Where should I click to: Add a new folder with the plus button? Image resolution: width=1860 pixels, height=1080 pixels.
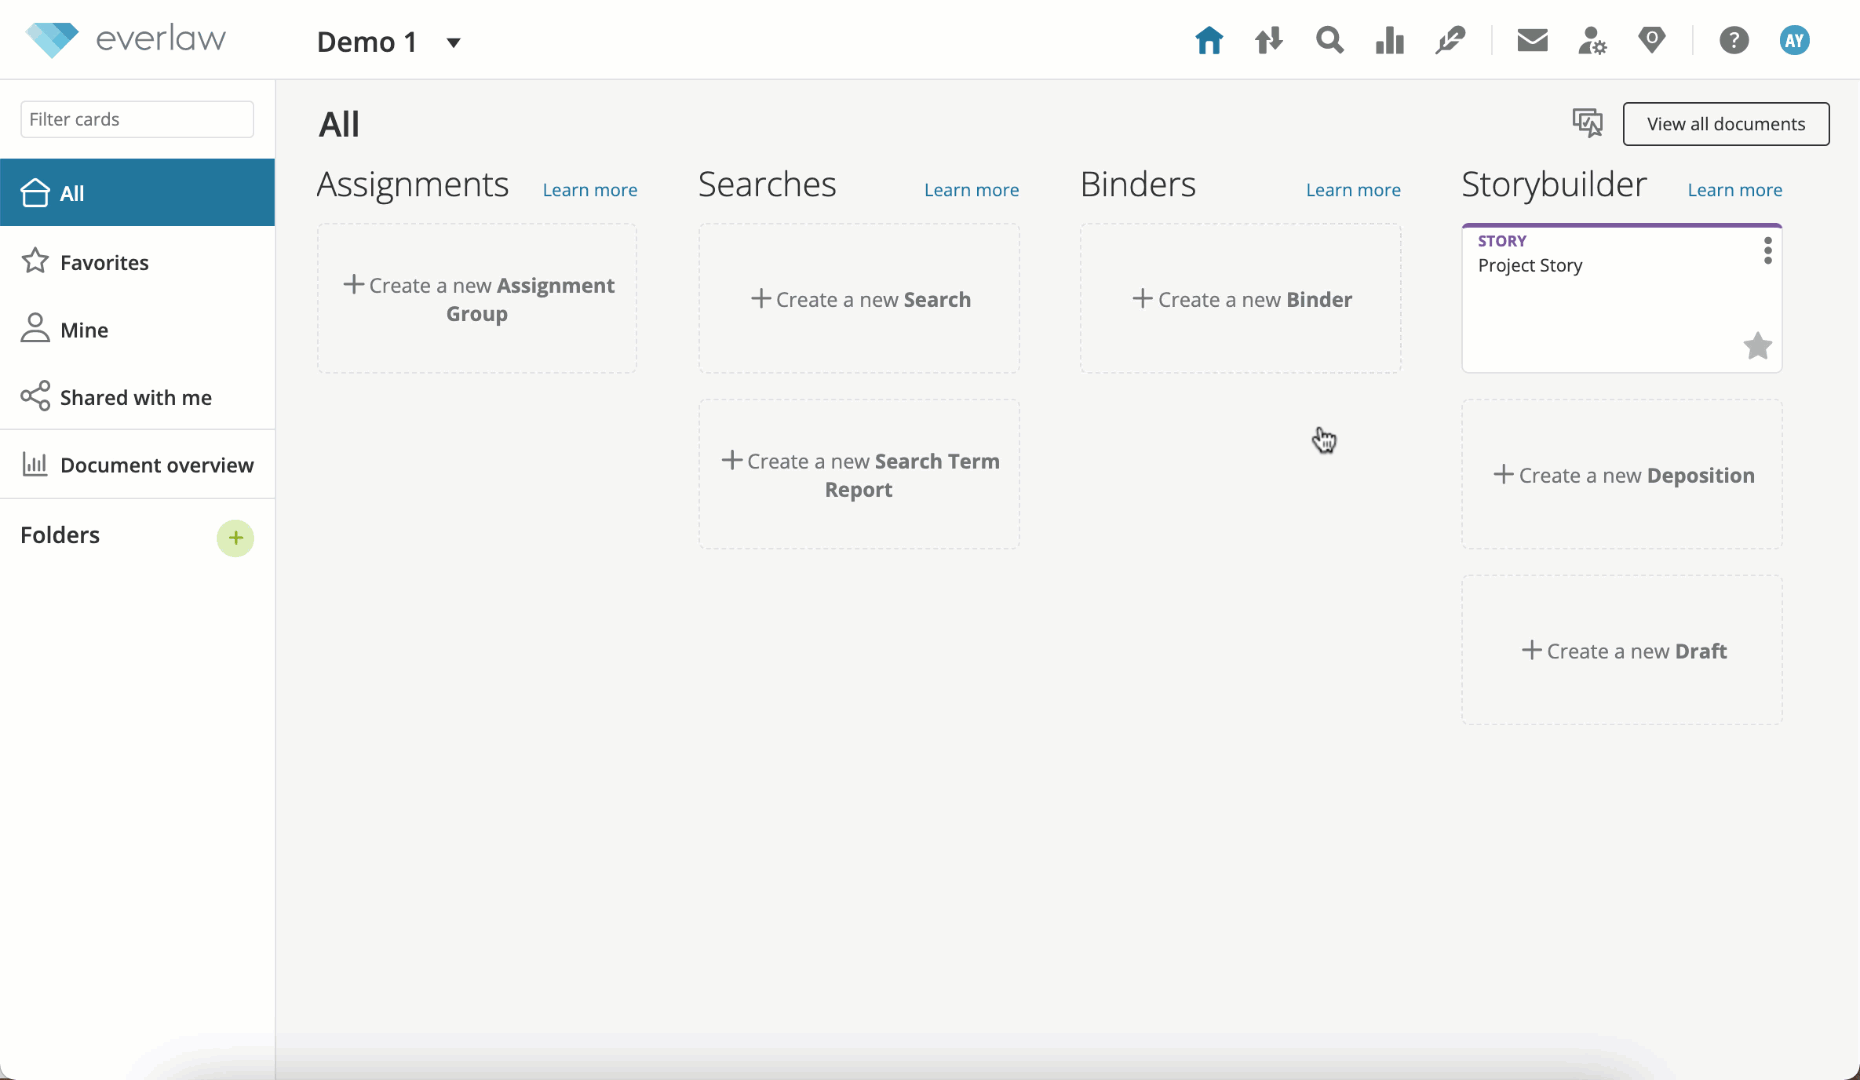pyautogui.click(x=235, y=538)
